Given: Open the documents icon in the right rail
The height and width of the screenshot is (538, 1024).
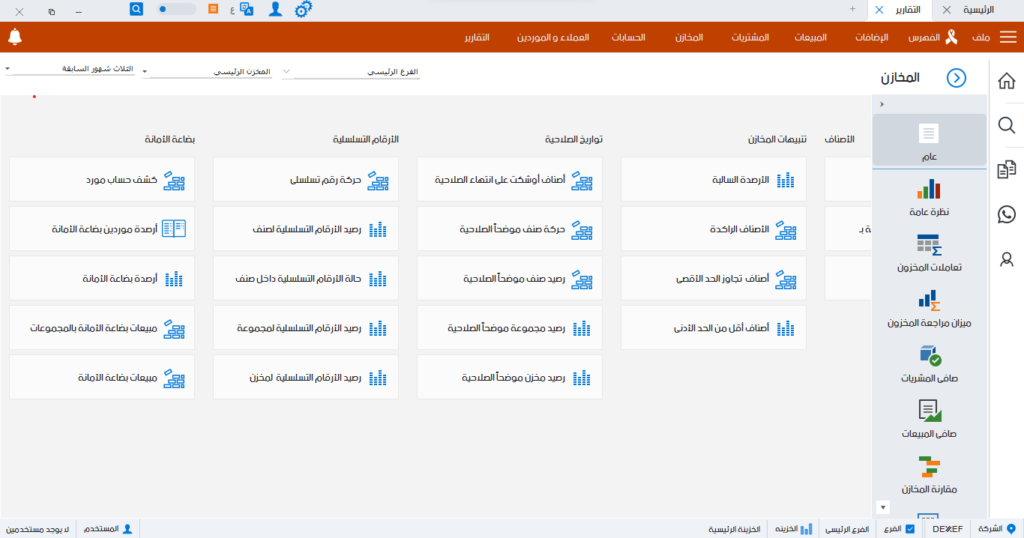Looking at the screenshot, I should click(x=1006, y=170).
